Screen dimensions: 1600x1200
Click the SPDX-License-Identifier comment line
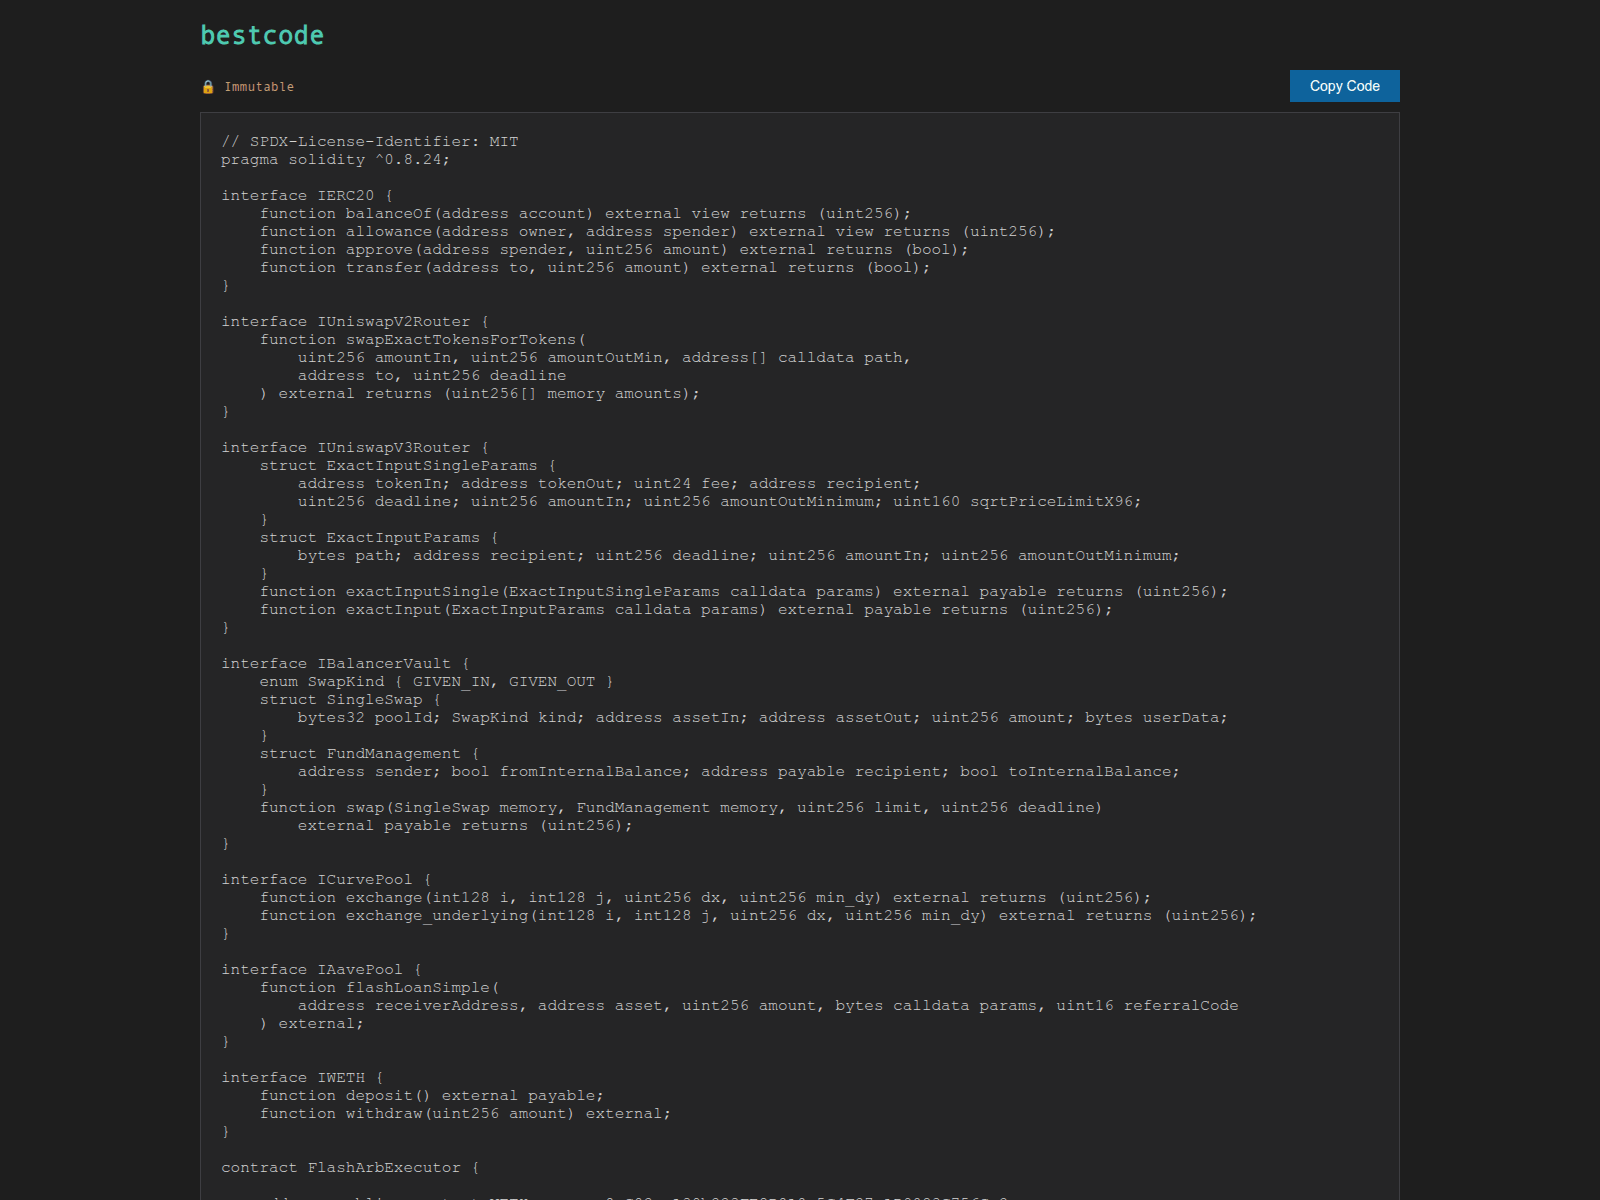click(x=370, y=142)
